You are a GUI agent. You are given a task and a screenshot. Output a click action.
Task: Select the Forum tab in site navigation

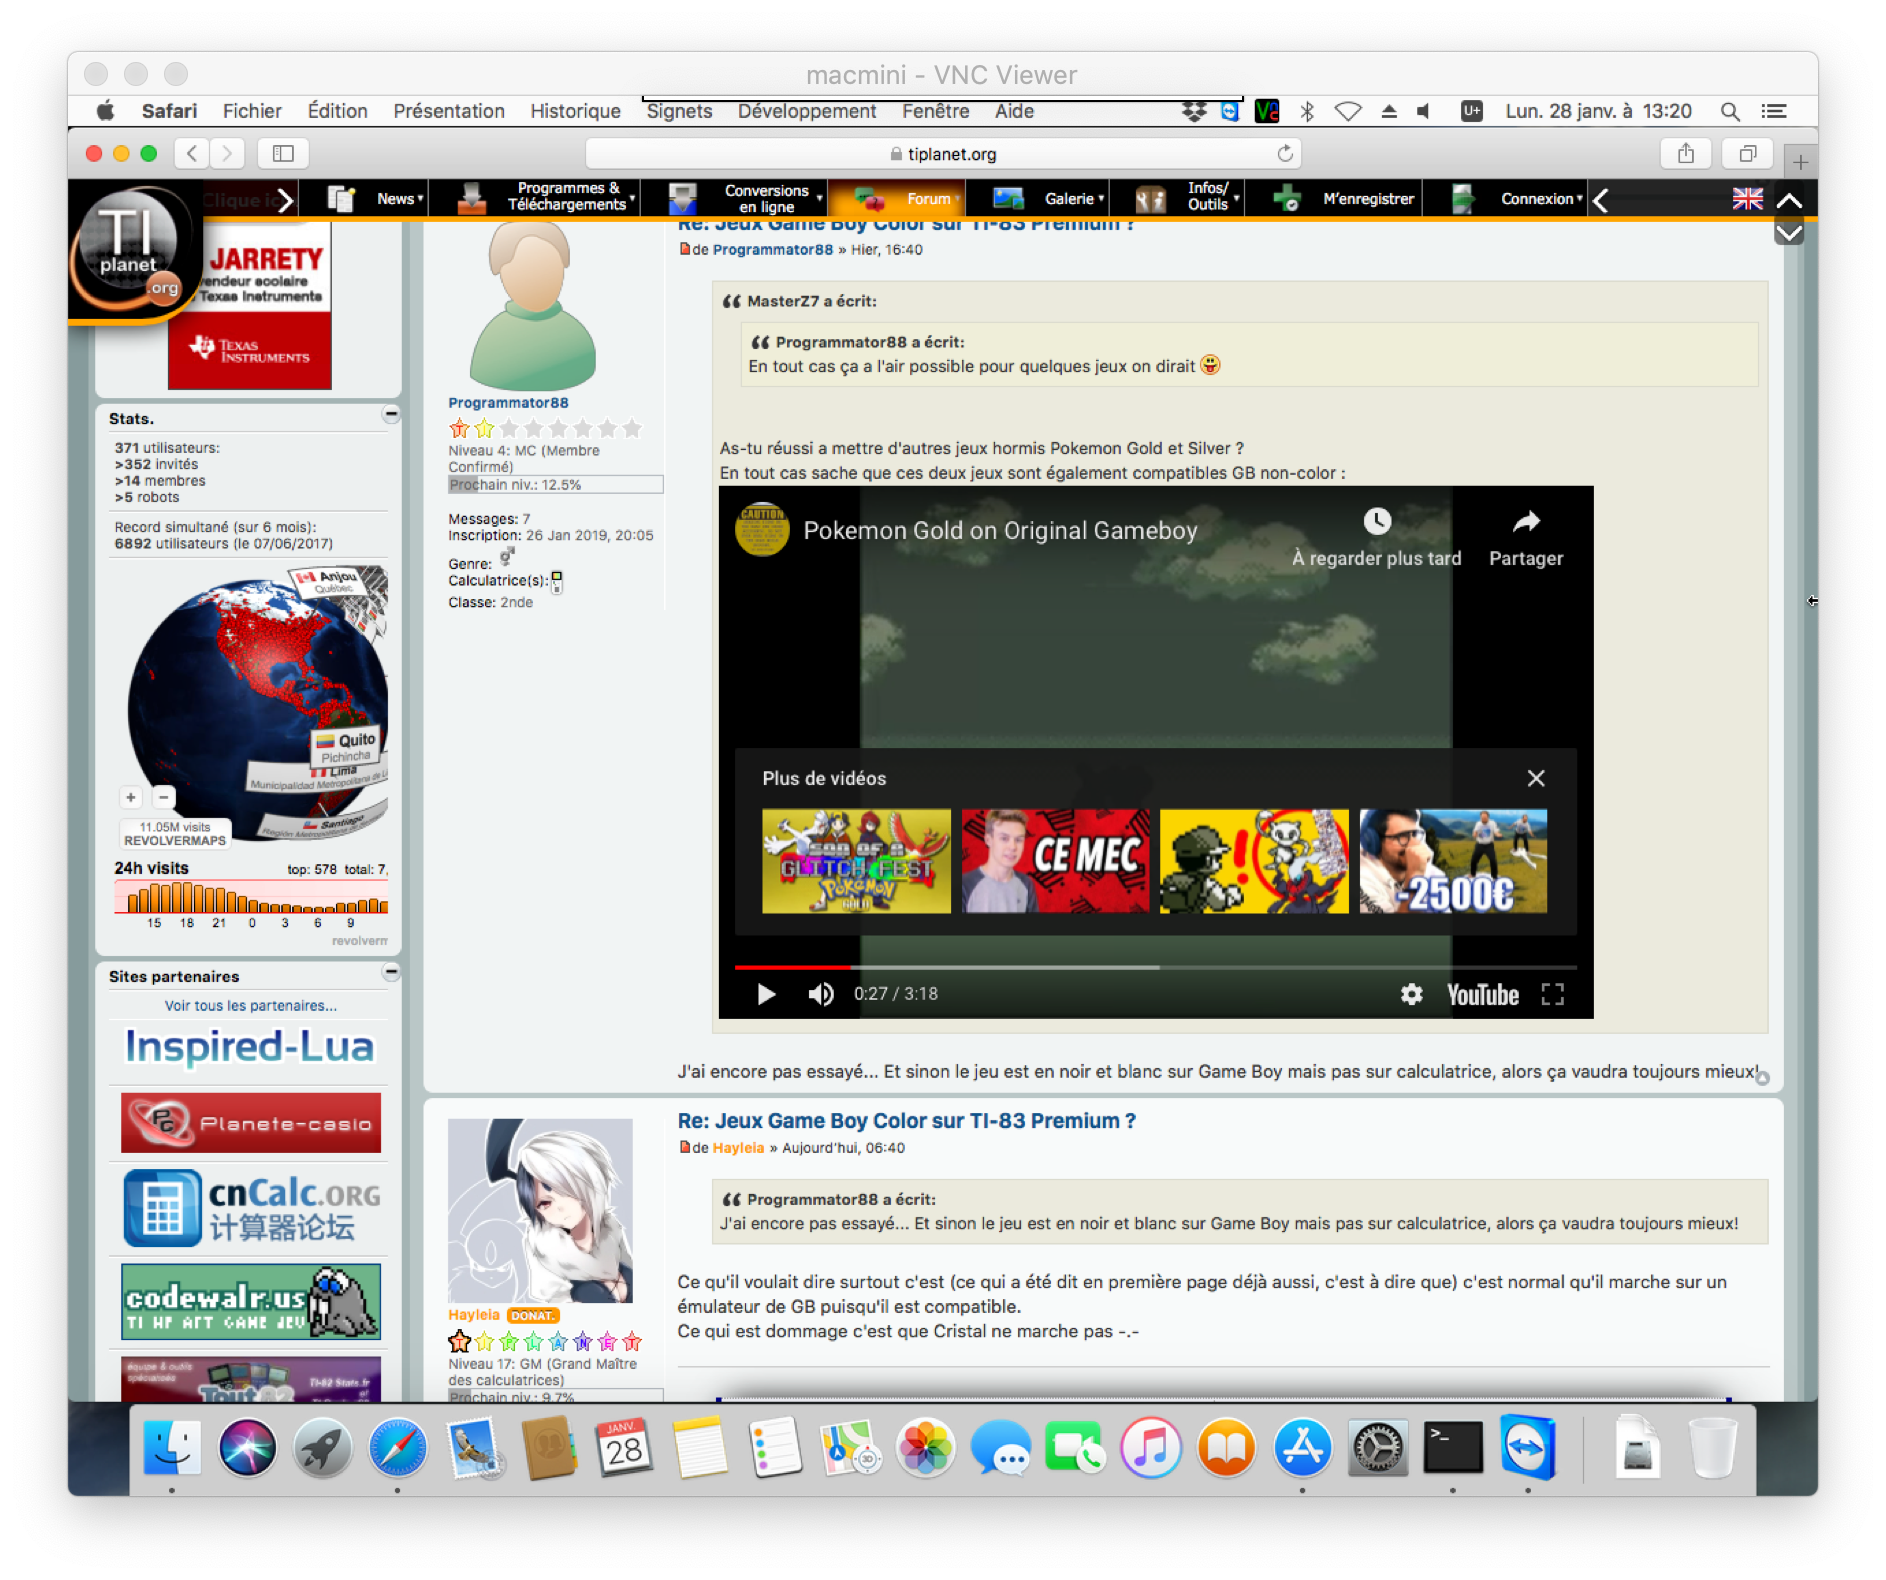tap(897, 198)
